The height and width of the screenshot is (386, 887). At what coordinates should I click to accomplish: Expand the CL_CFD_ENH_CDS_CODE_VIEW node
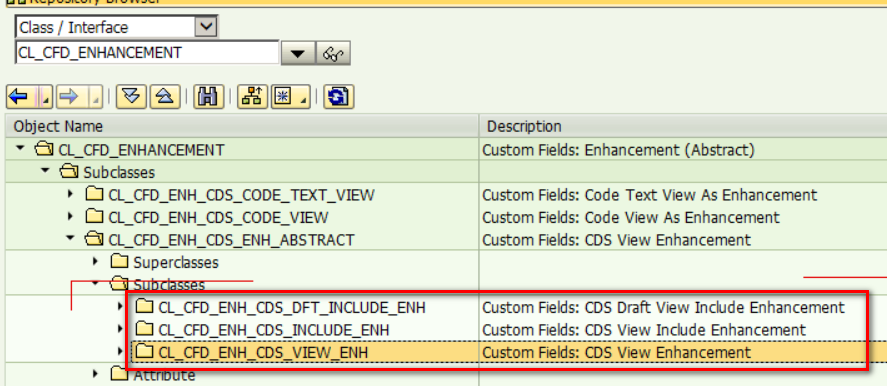point(71,217)
